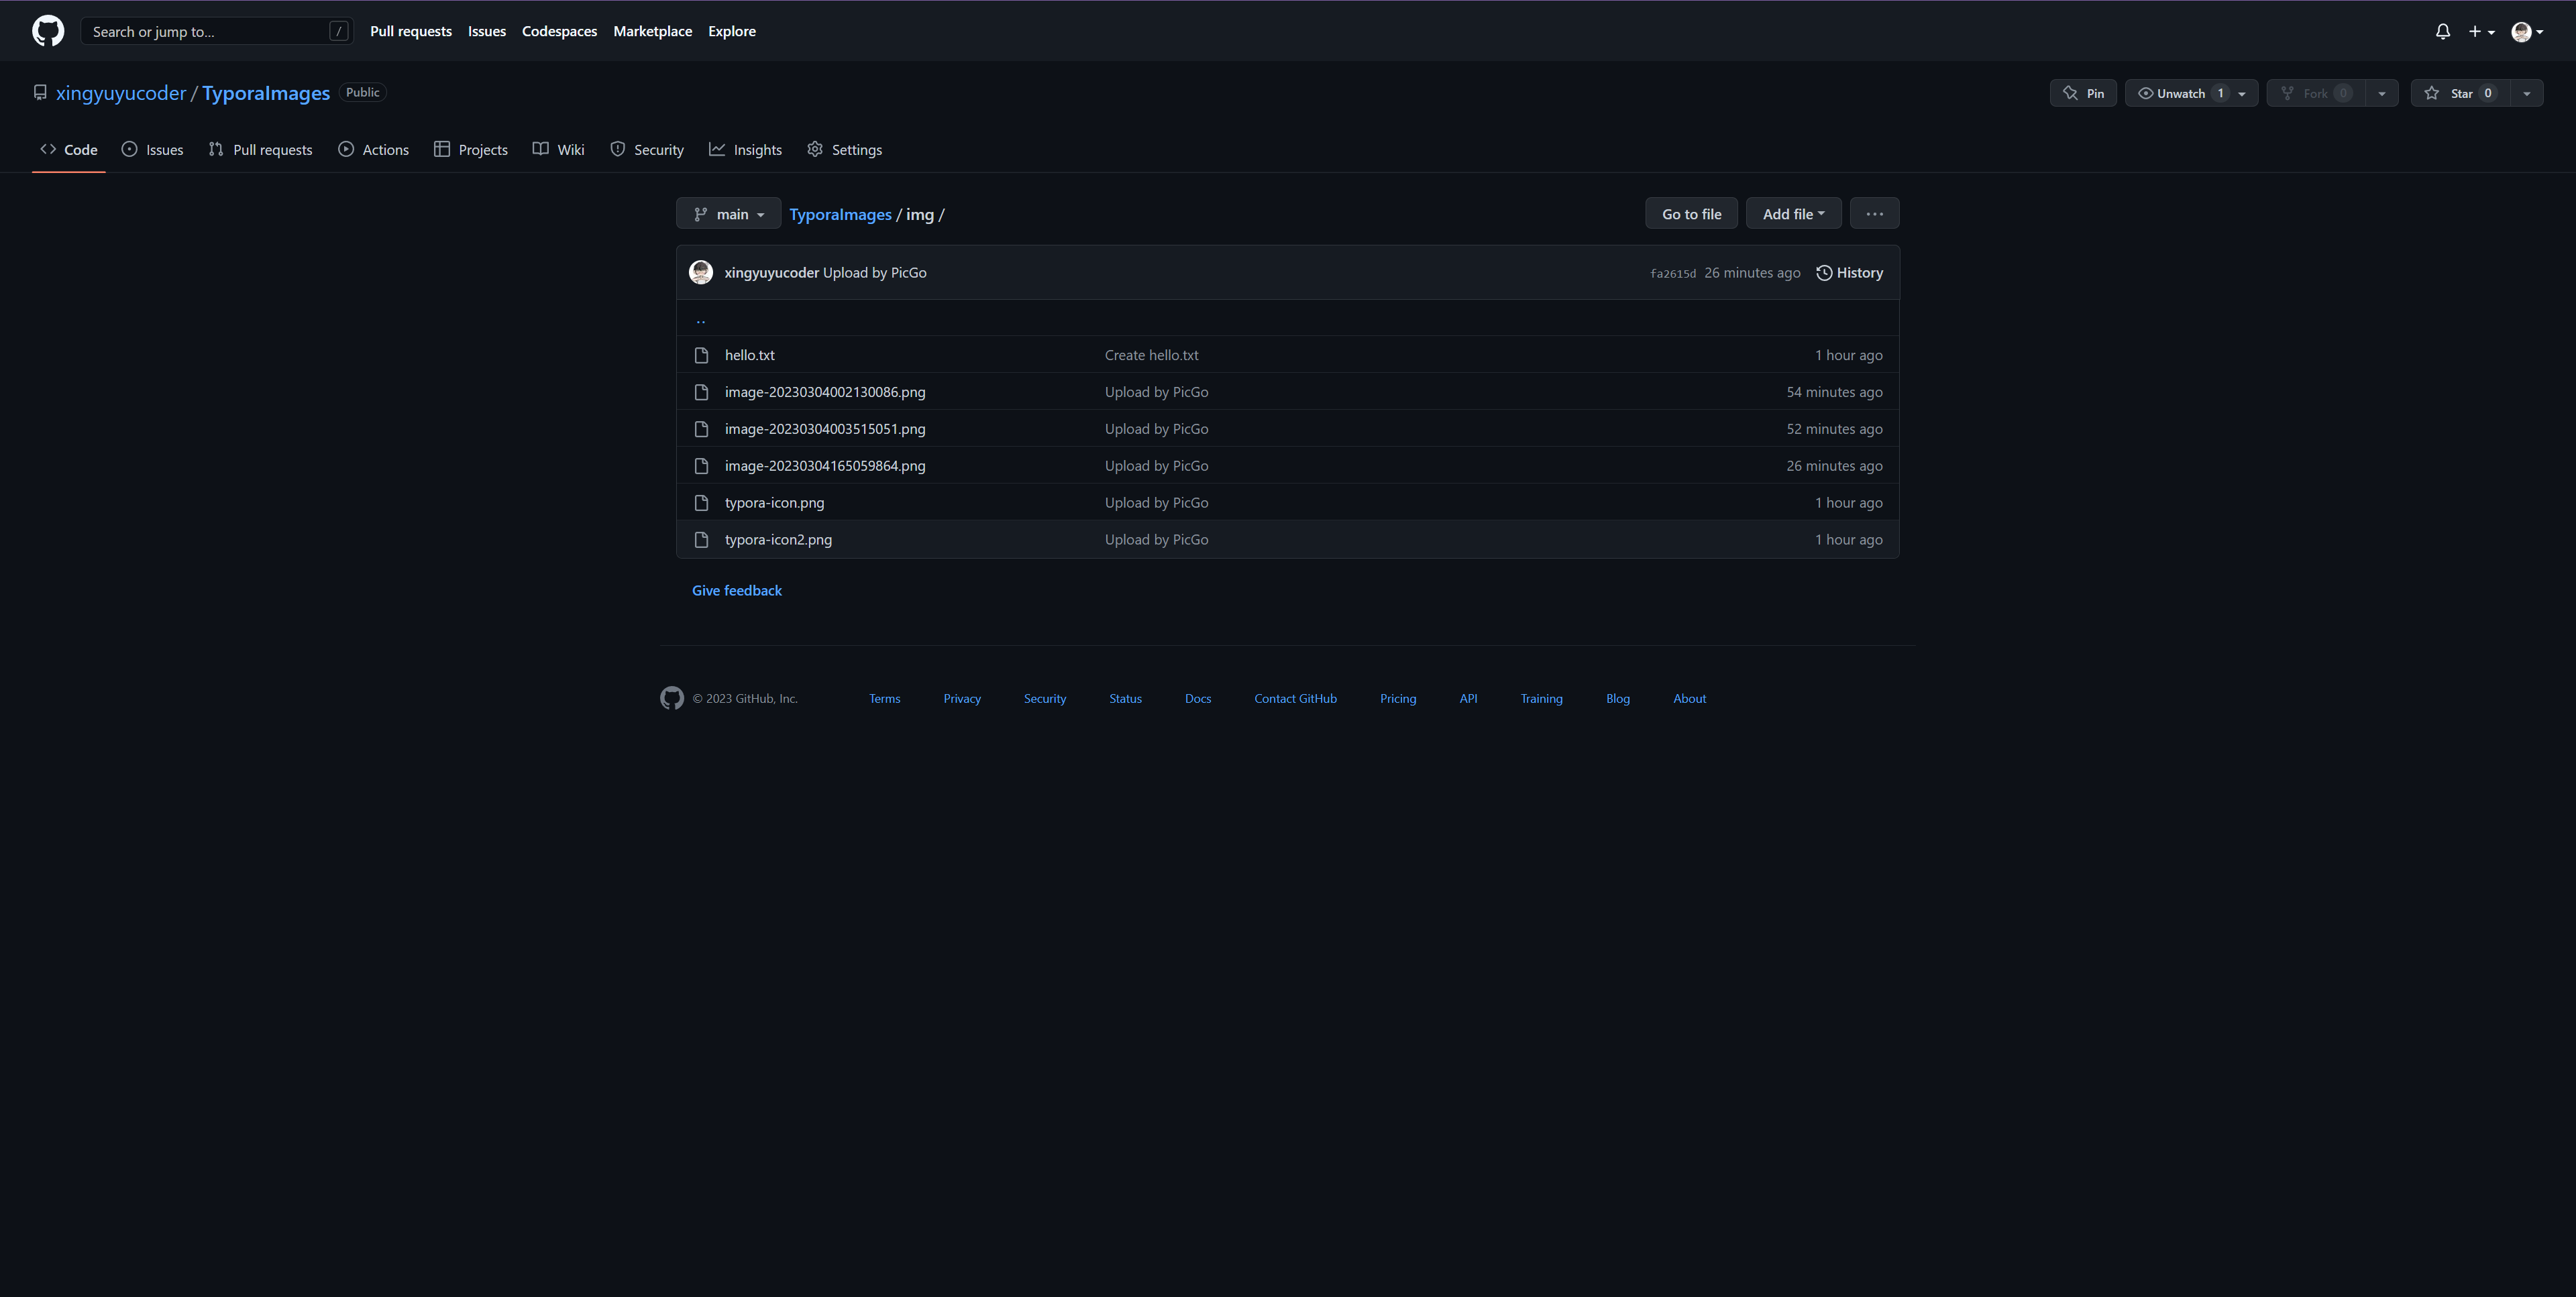This screenshot has height=1297, width=2576.
Task: Open the typora-icon2.png file
Action: [x=778, y=540]
